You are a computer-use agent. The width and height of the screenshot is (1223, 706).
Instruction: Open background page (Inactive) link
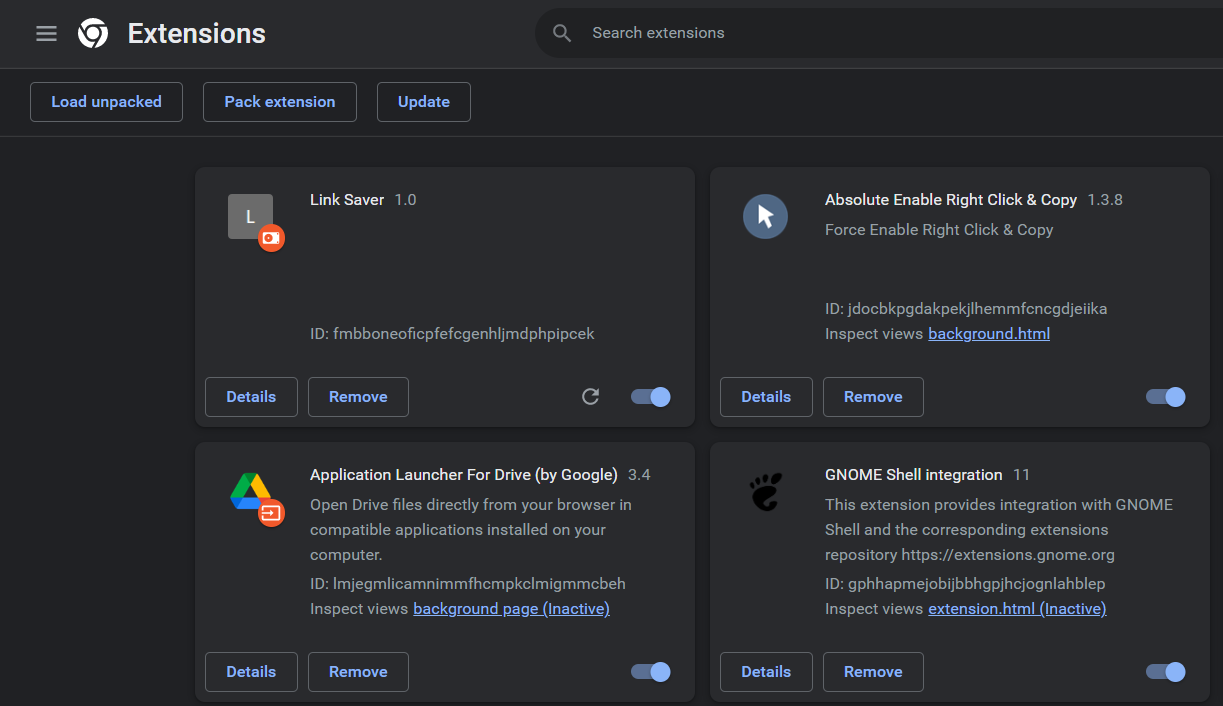(x=511, y=609)
